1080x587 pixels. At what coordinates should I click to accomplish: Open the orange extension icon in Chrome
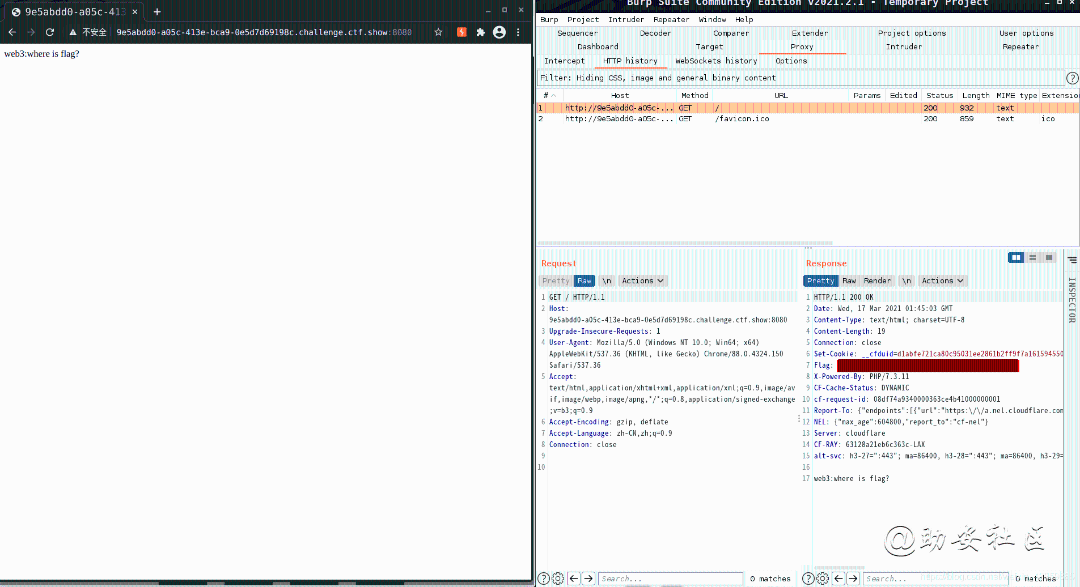tap(461, 32)
